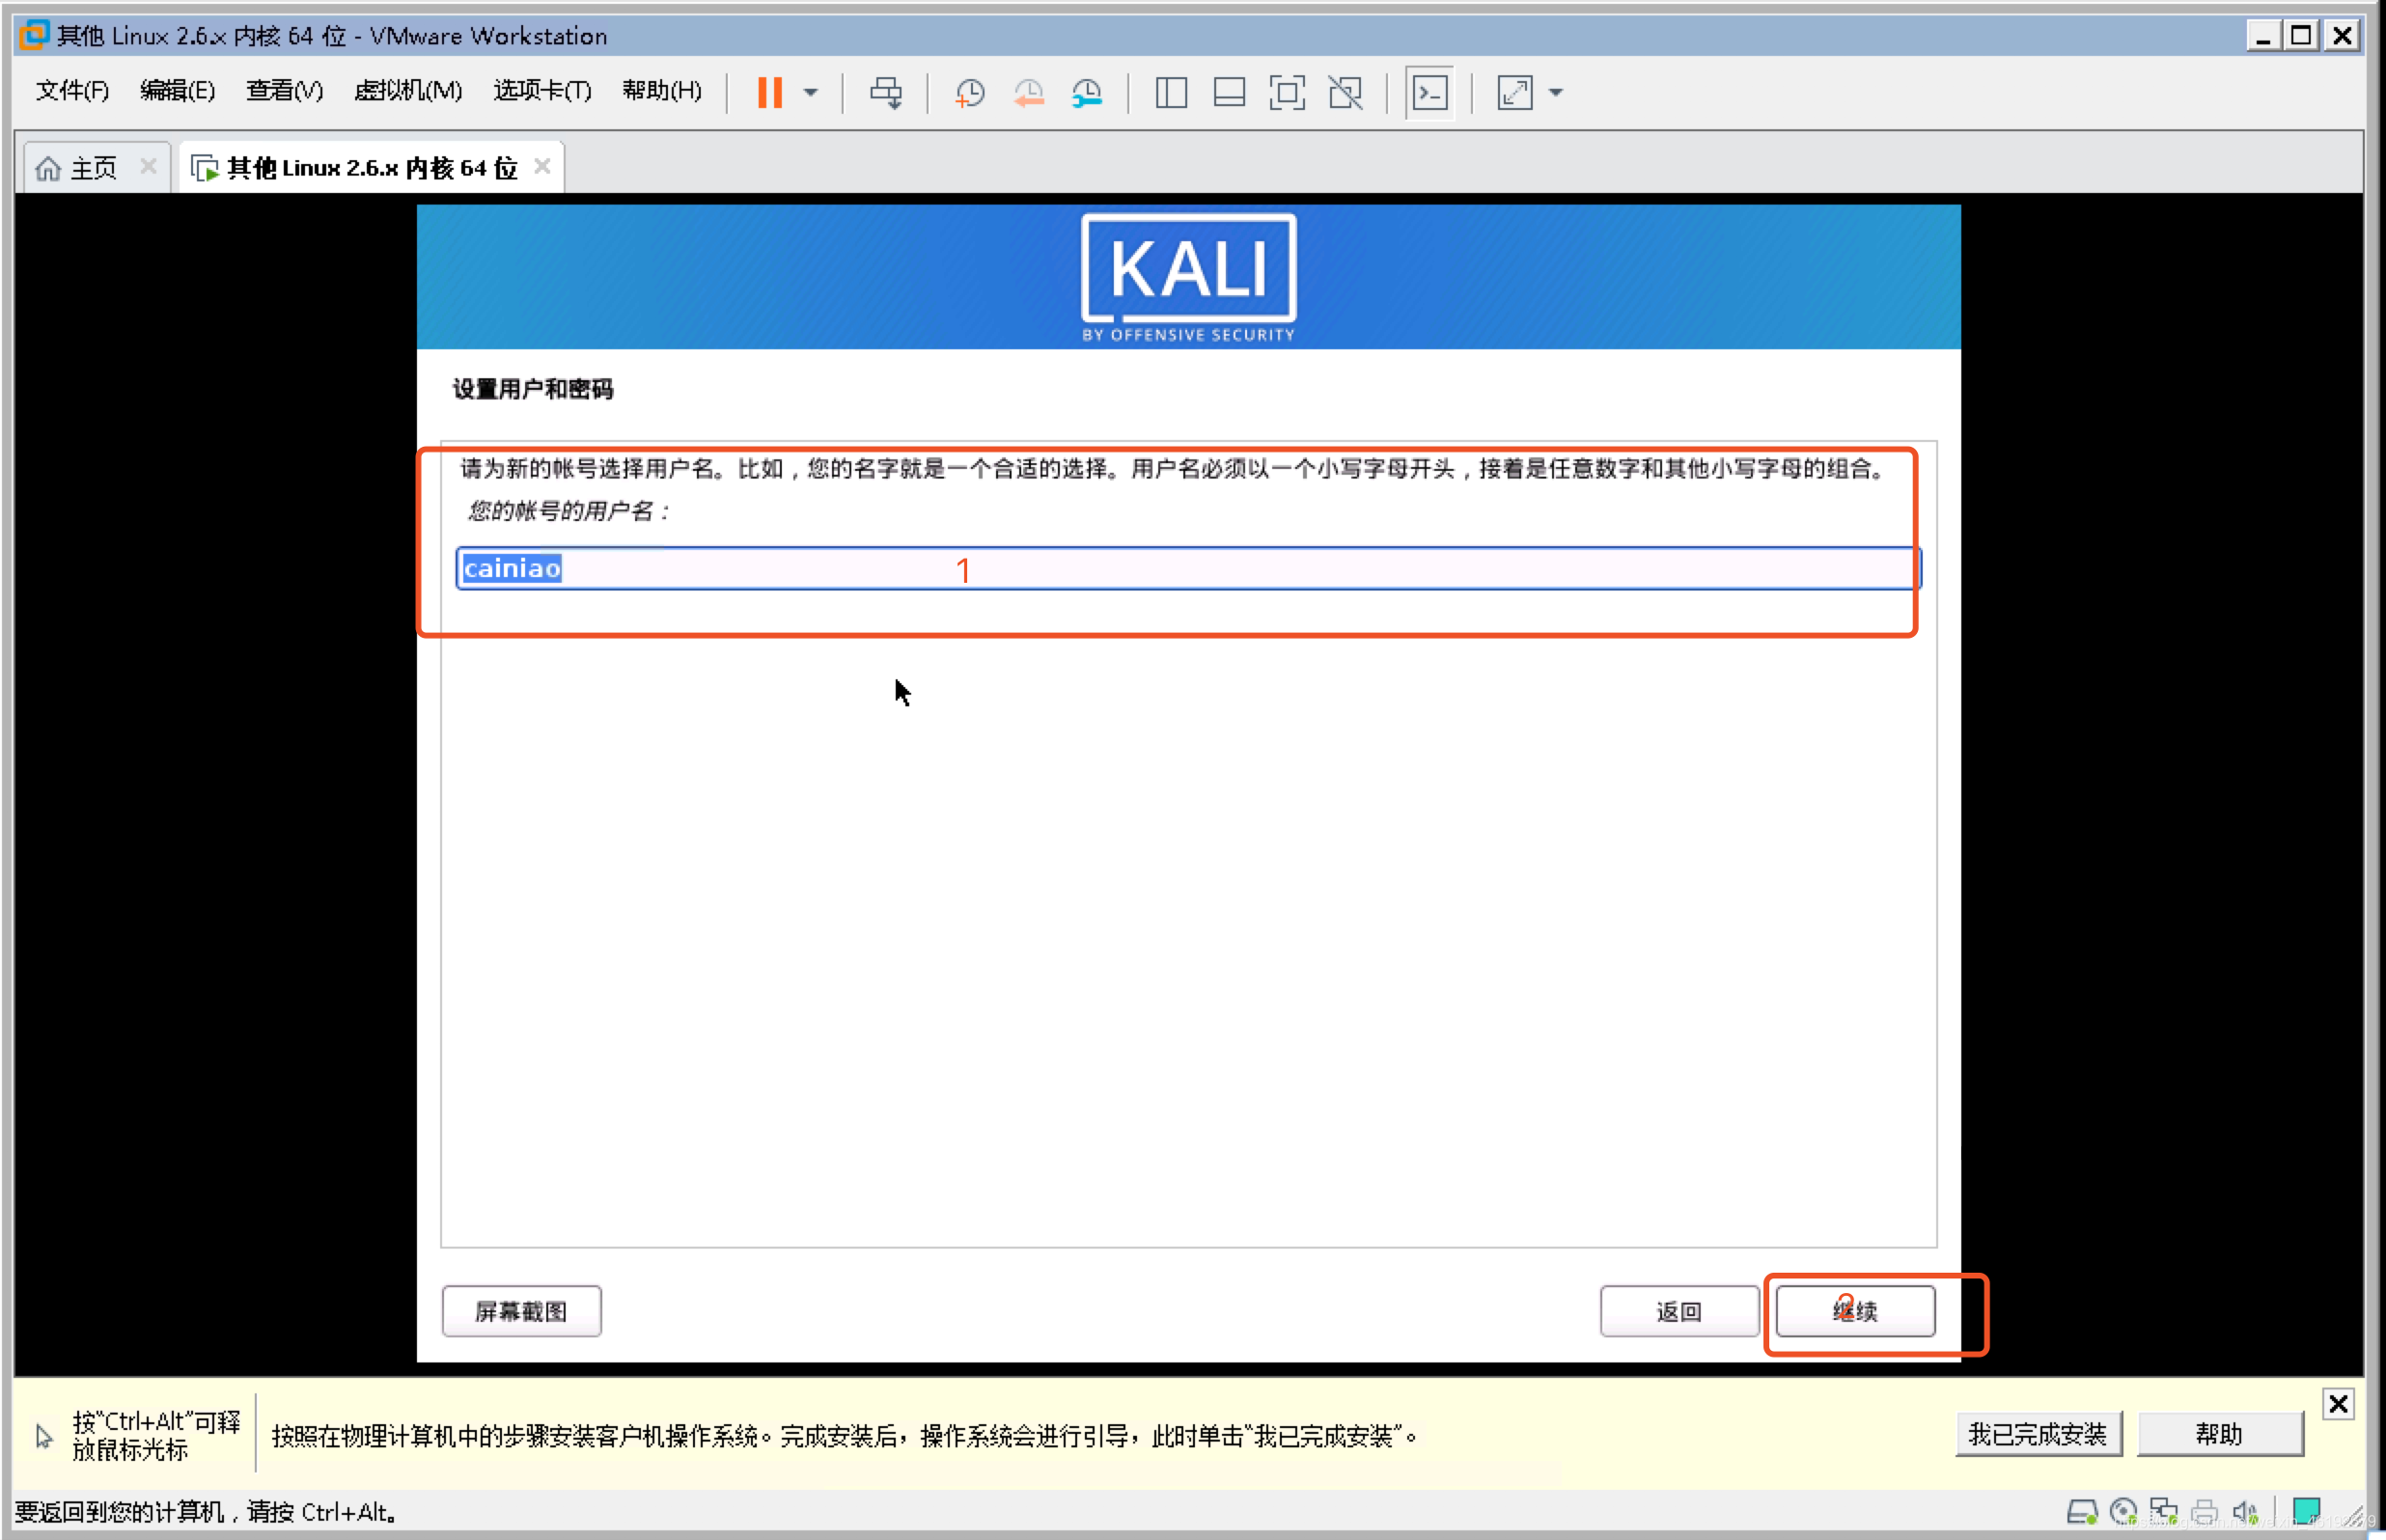Viewport: 2386px width, 1540px height.
Task: Click the KALI logo banner
Action: coord(1188,277)
